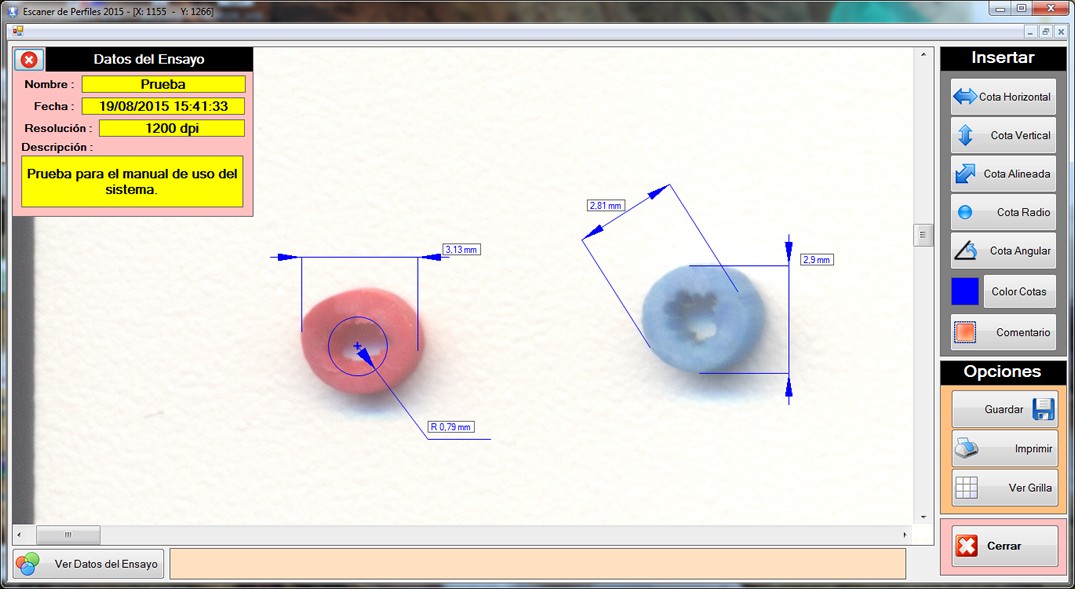Select the 3,13 mm dimension label

coord(461,249)
